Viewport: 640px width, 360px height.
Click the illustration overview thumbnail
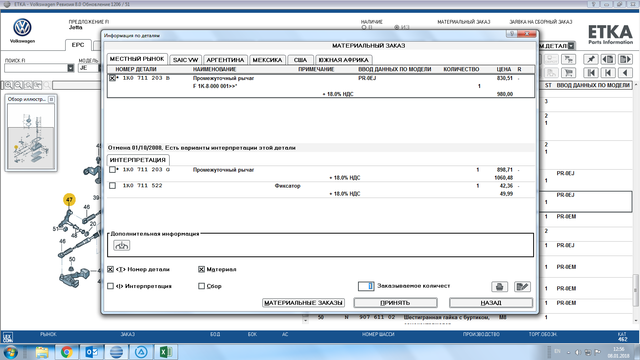coord(31,136)
